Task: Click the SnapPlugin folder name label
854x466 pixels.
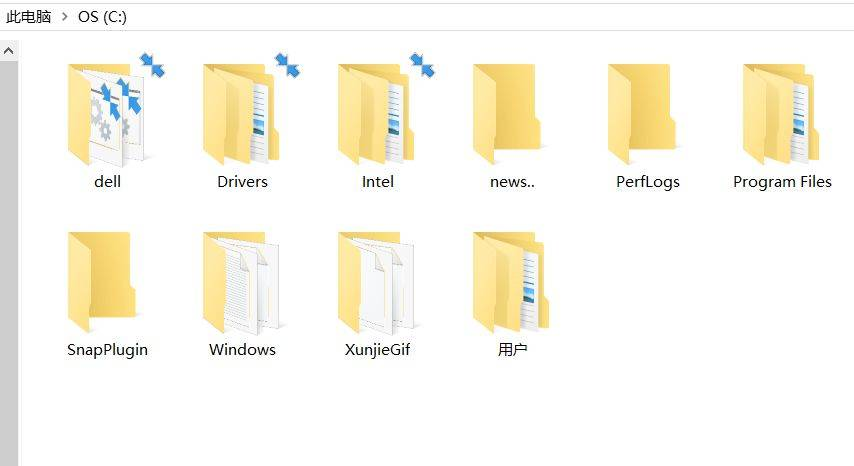Action: click(x=107, y=350)
